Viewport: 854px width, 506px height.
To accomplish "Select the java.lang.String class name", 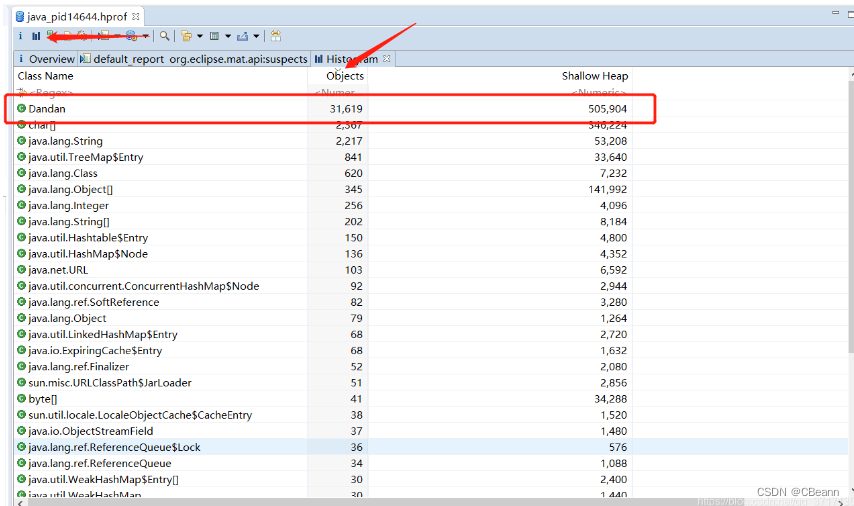I will [x=65, y=141].
